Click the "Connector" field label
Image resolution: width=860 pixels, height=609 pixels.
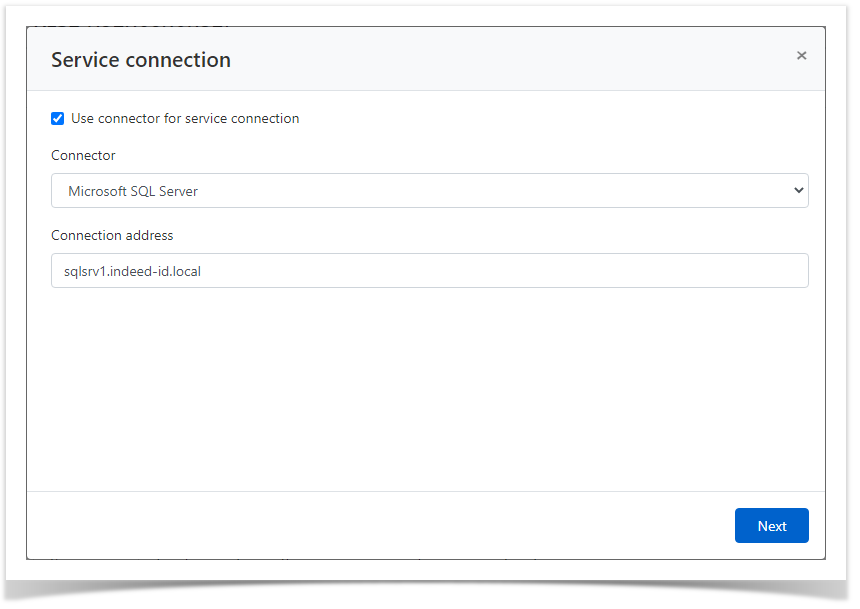(x=83, y=156)
